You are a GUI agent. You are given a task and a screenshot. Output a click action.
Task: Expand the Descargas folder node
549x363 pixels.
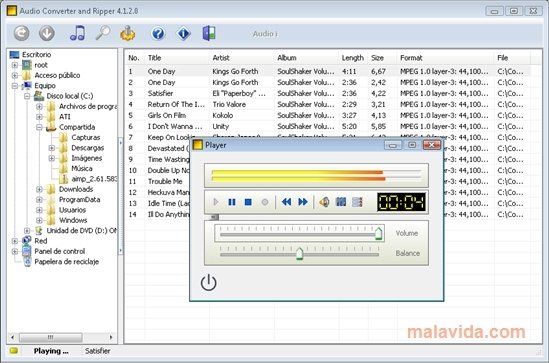52,148
